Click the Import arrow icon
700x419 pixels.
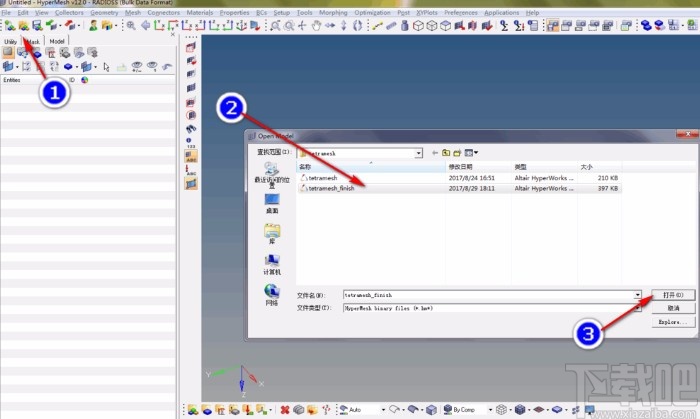click(x=51, y=25)
